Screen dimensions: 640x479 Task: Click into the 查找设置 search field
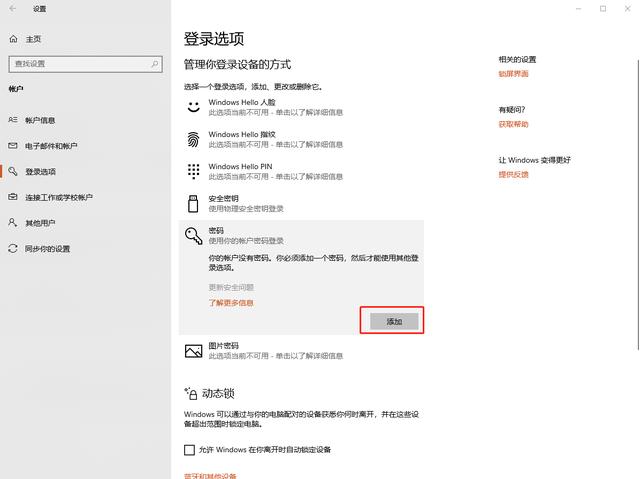pyautogui.click(x=85, y=64)
